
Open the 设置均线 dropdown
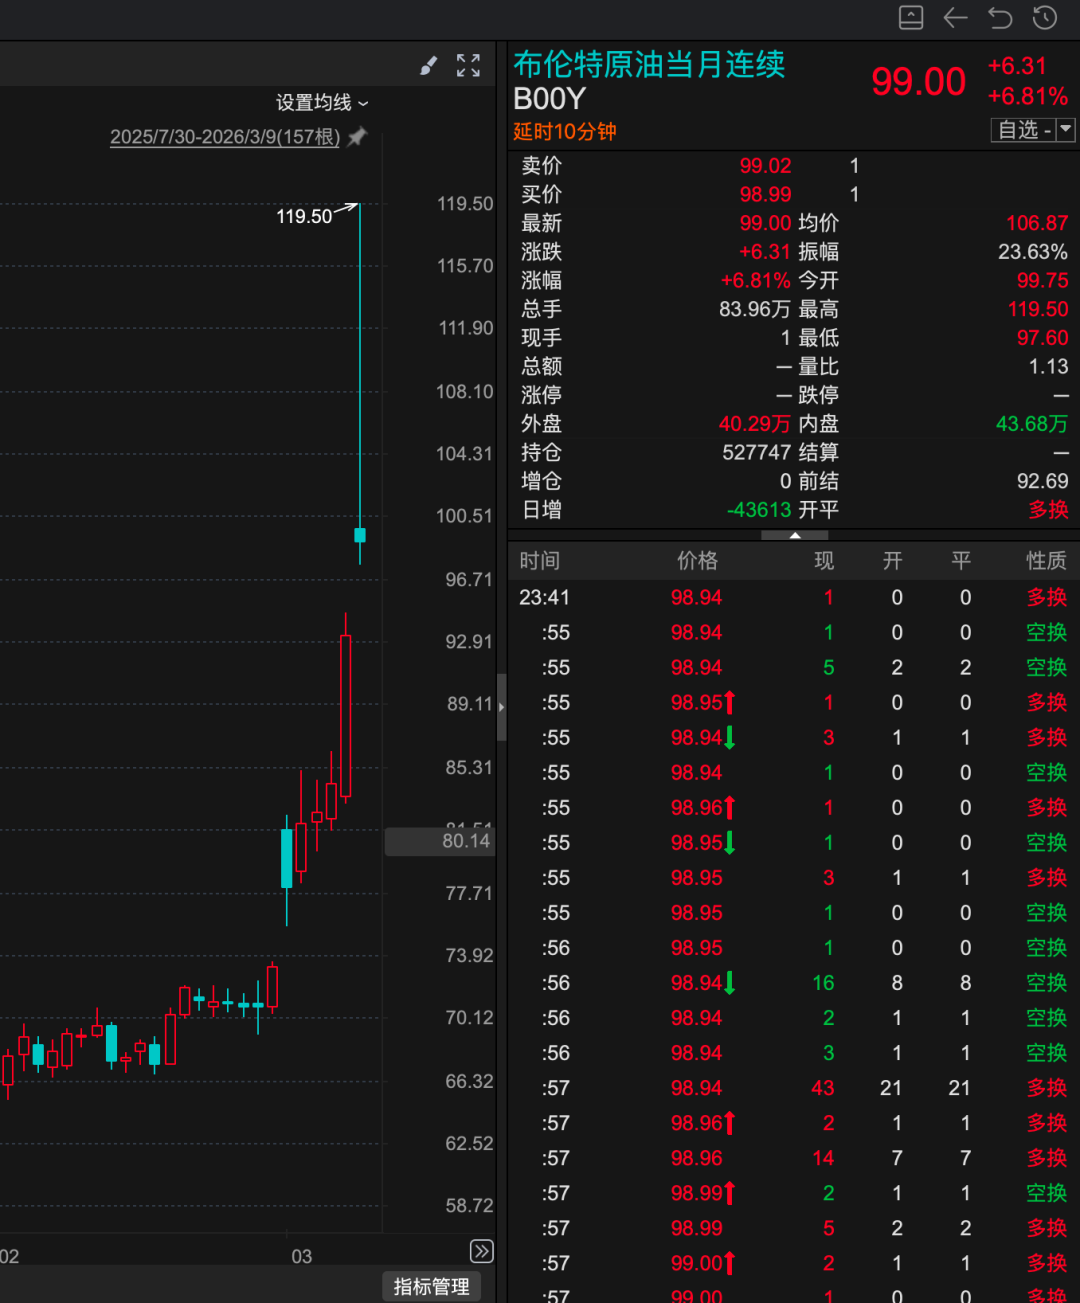(x=322, y=102)
